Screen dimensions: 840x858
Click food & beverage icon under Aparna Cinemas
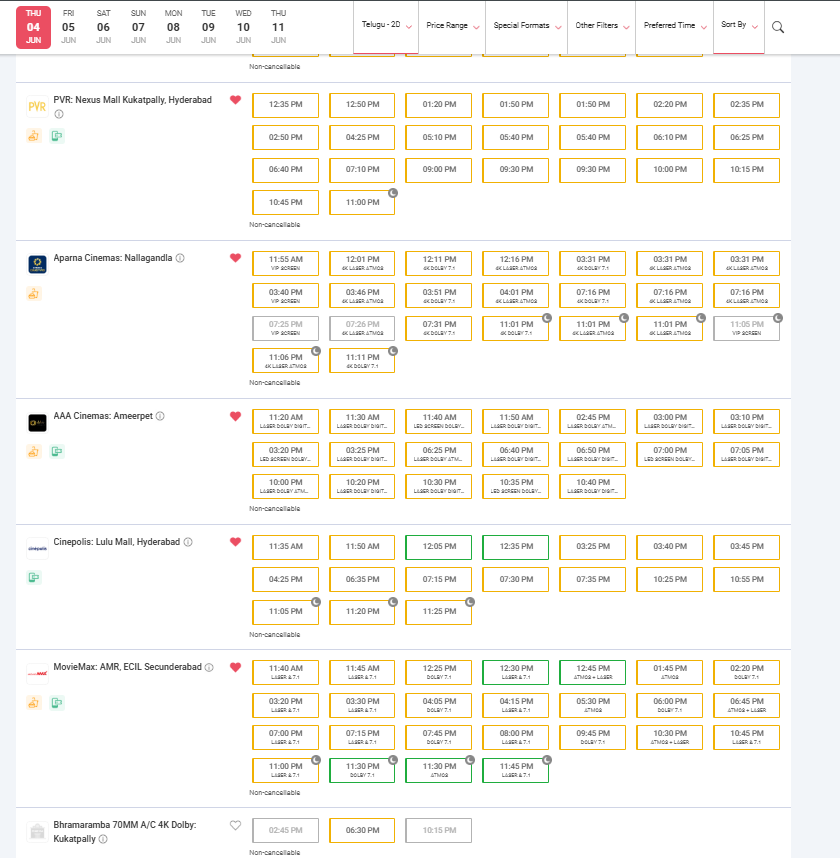(34, 294)
